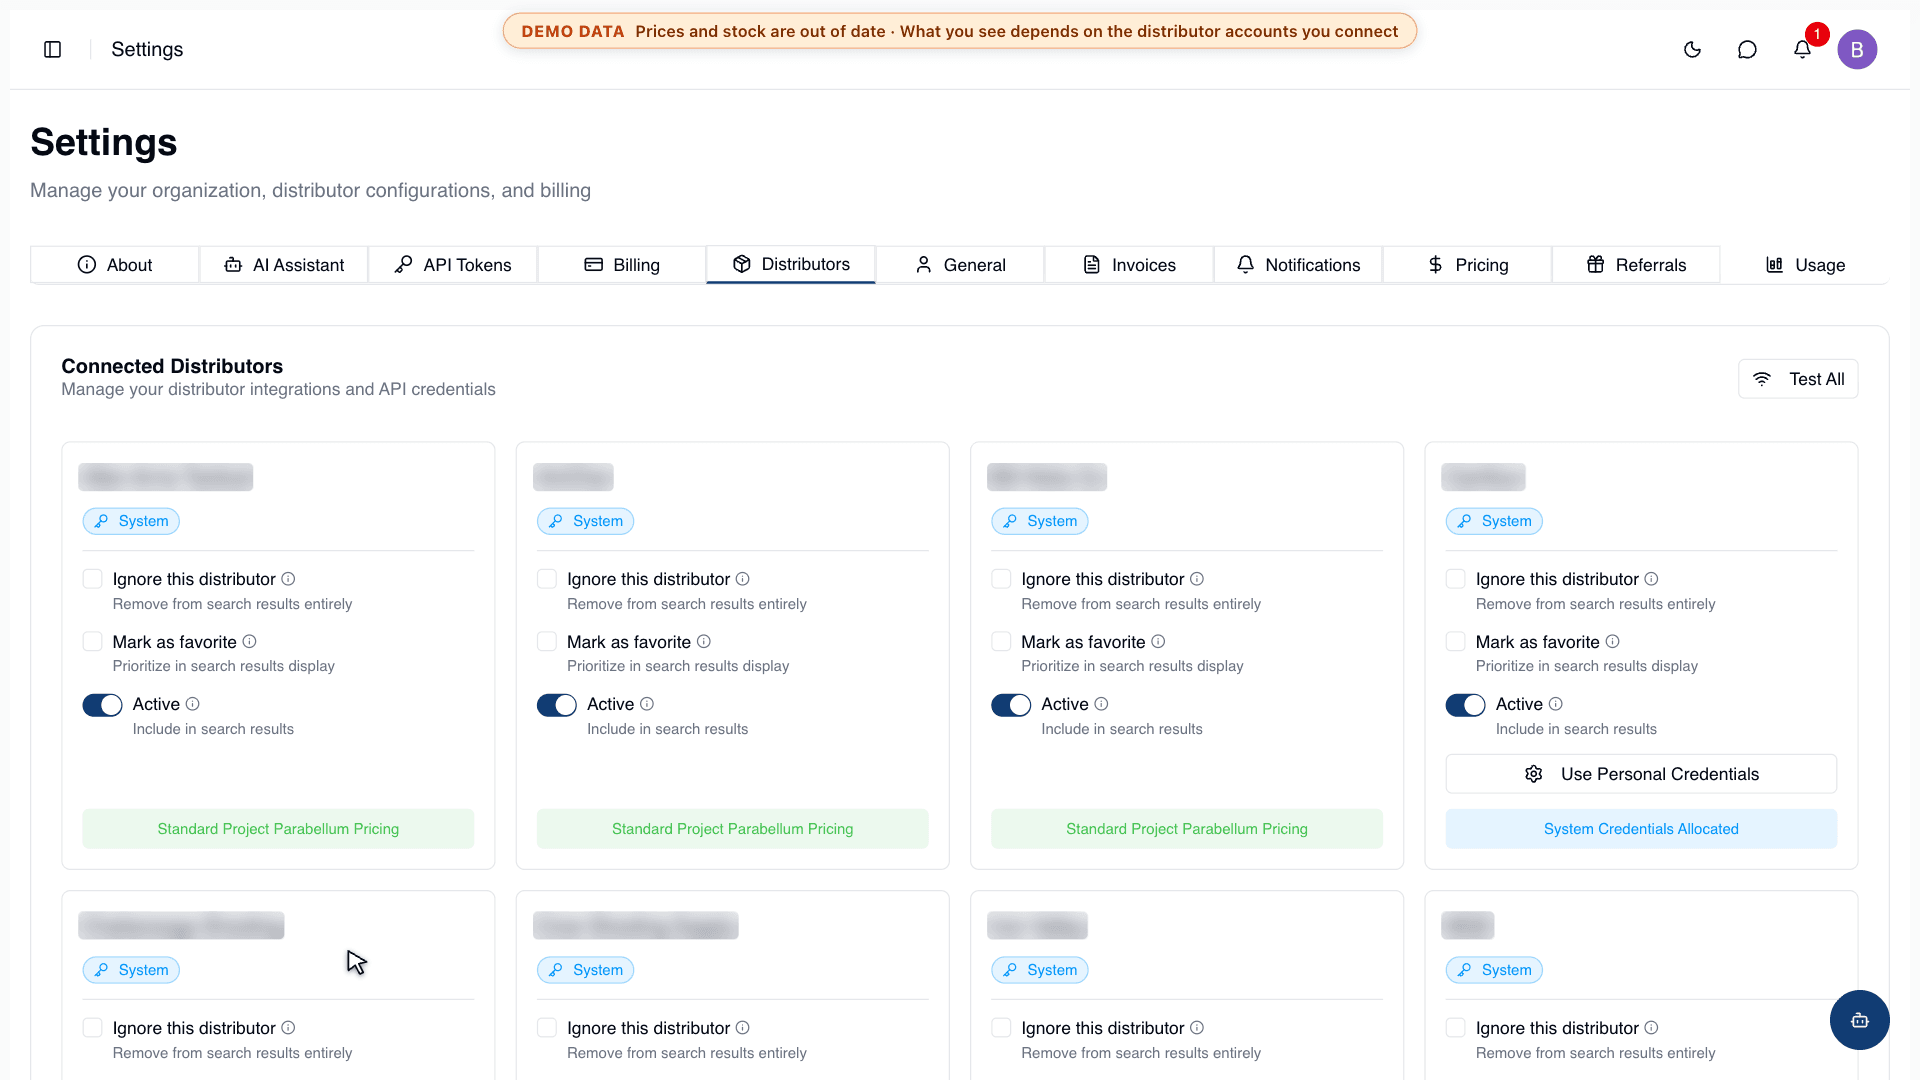Click the info icon beside Active in the Use Personal Credentials card
The height and width of the screenshot is (1080, 1920).
(1556, 704)
